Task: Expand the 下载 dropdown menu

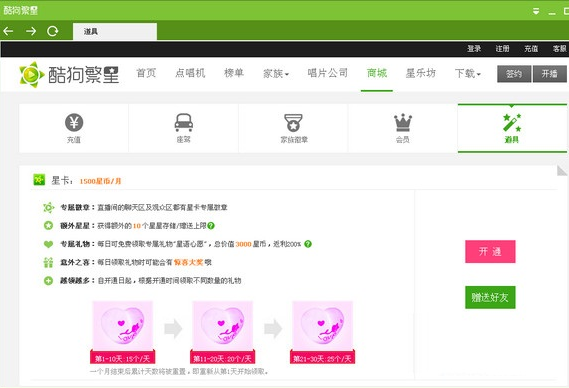Action: (467, 74)
